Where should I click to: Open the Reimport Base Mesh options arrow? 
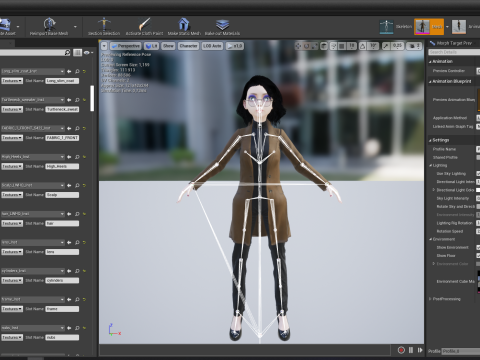coord(75,27)
